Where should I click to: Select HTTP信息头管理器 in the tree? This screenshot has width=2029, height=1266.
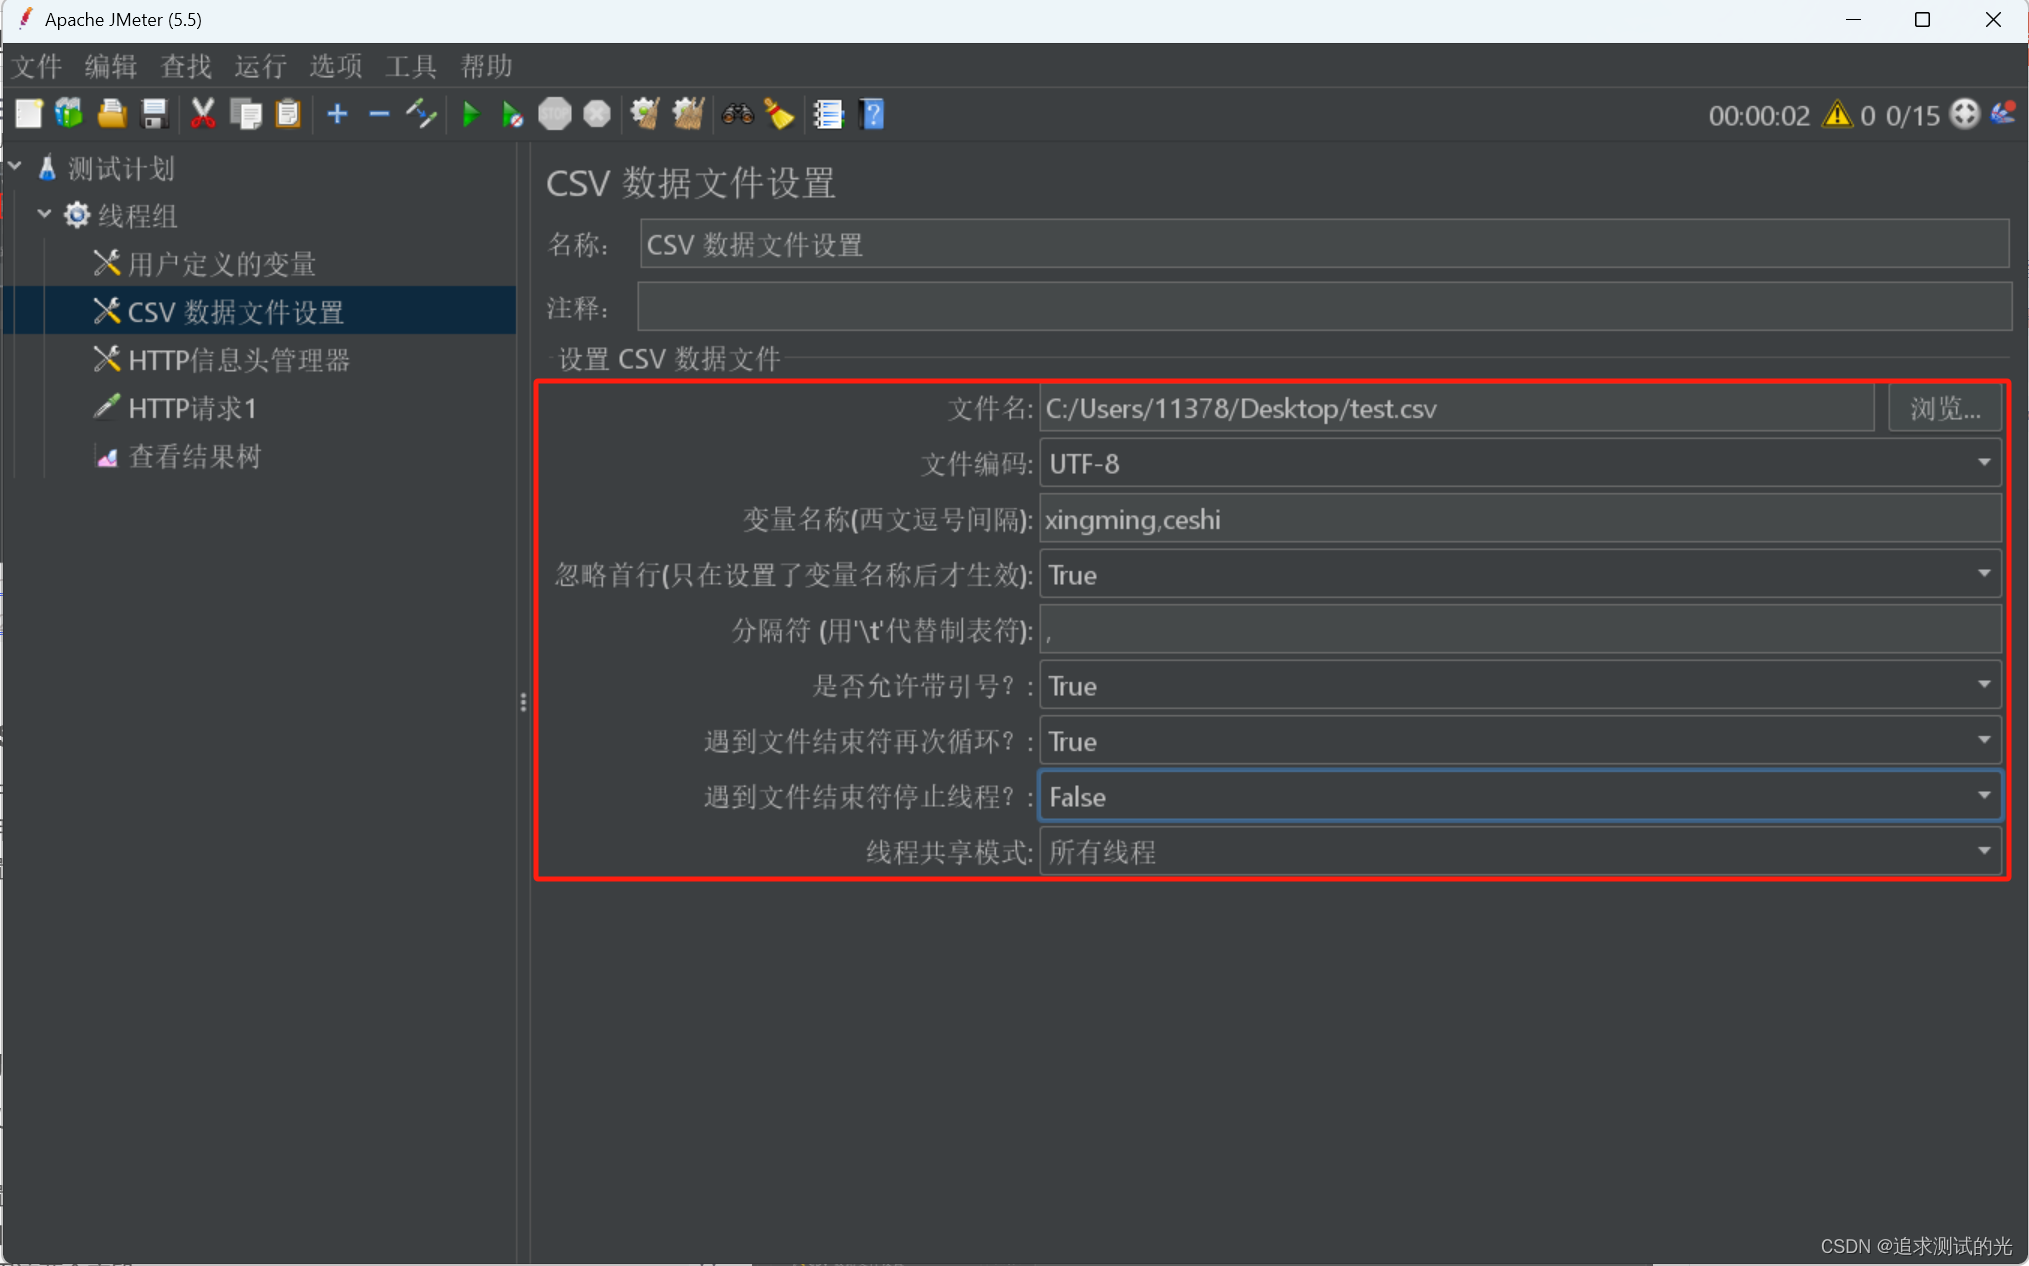[x=239, y=360]
